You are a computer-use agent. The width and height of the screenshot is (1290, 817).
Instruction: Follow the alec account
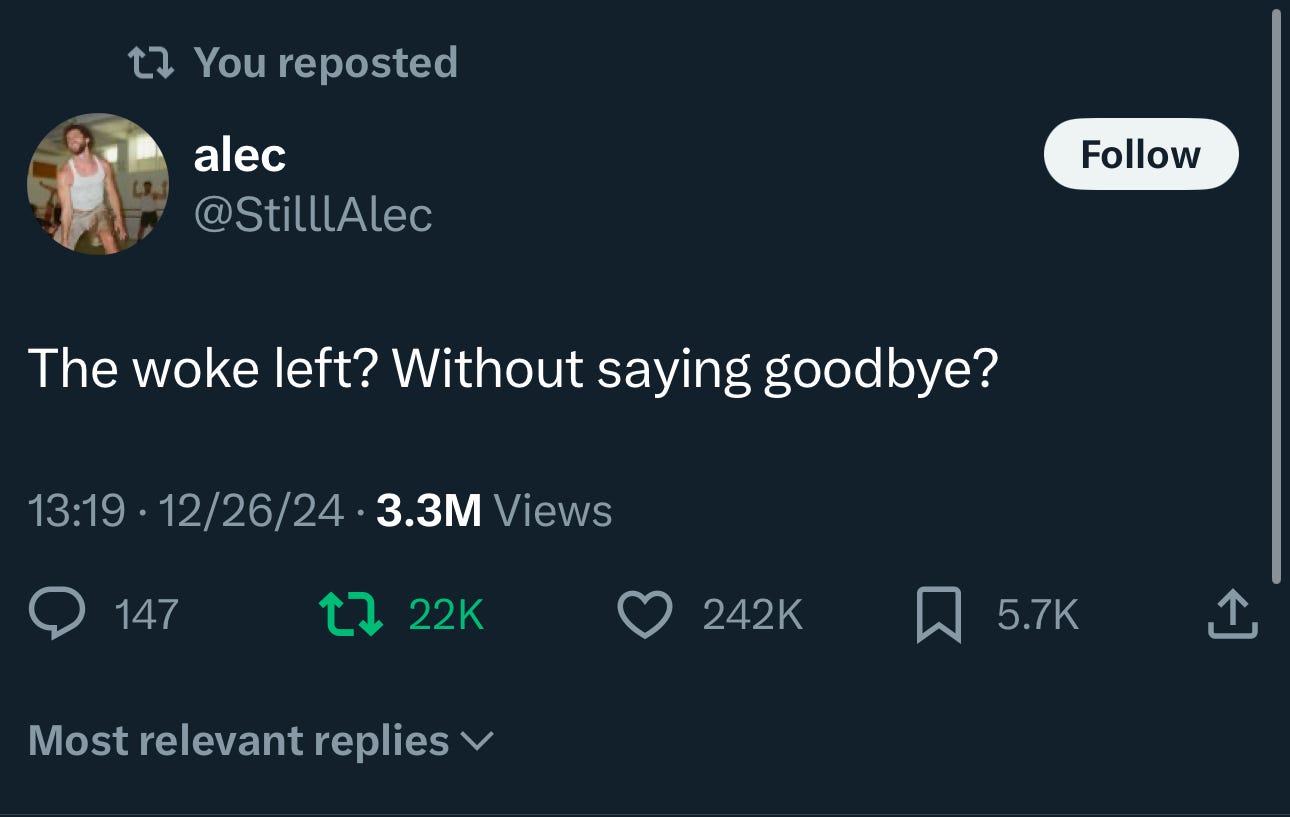point(1141,154)
